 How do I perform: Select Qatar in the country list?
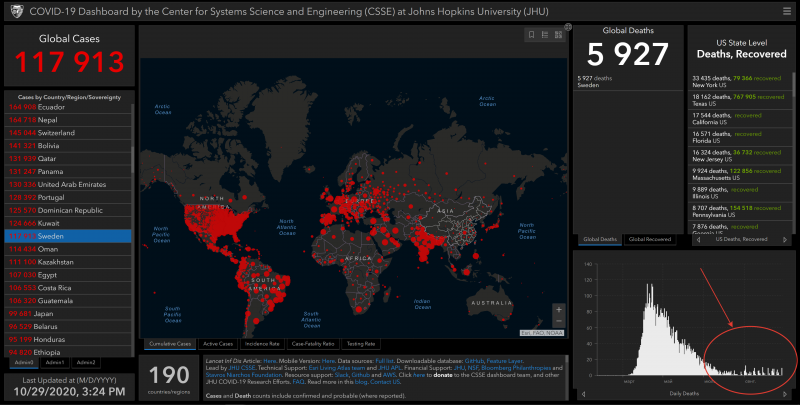pos(68,159)
